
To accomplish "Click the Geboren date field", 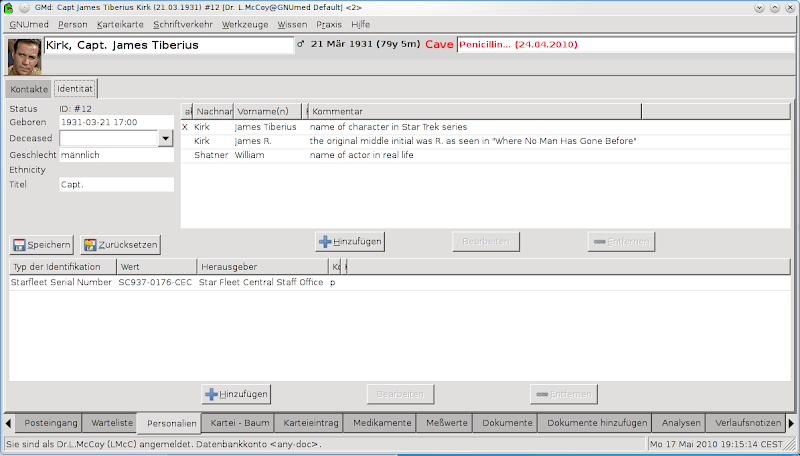I will click(x=116, y=122).
